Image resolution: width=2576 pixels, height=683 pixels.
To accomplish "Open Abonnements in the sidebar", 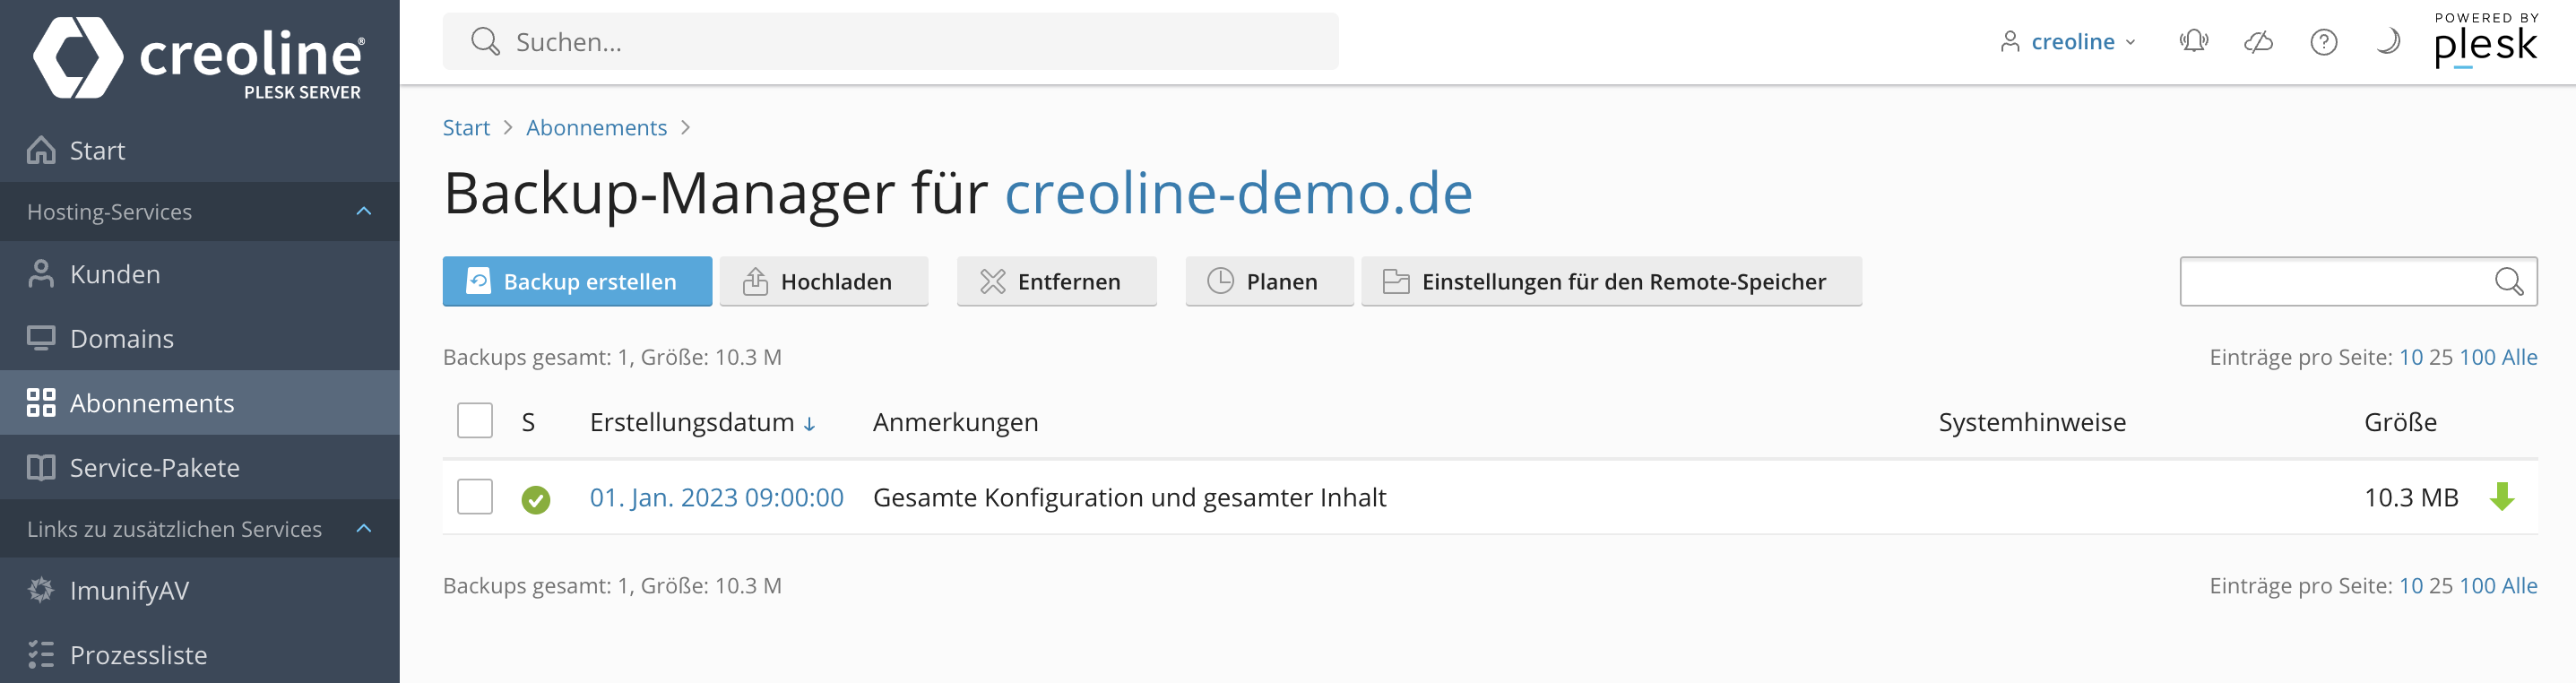I will pos(200,403).
